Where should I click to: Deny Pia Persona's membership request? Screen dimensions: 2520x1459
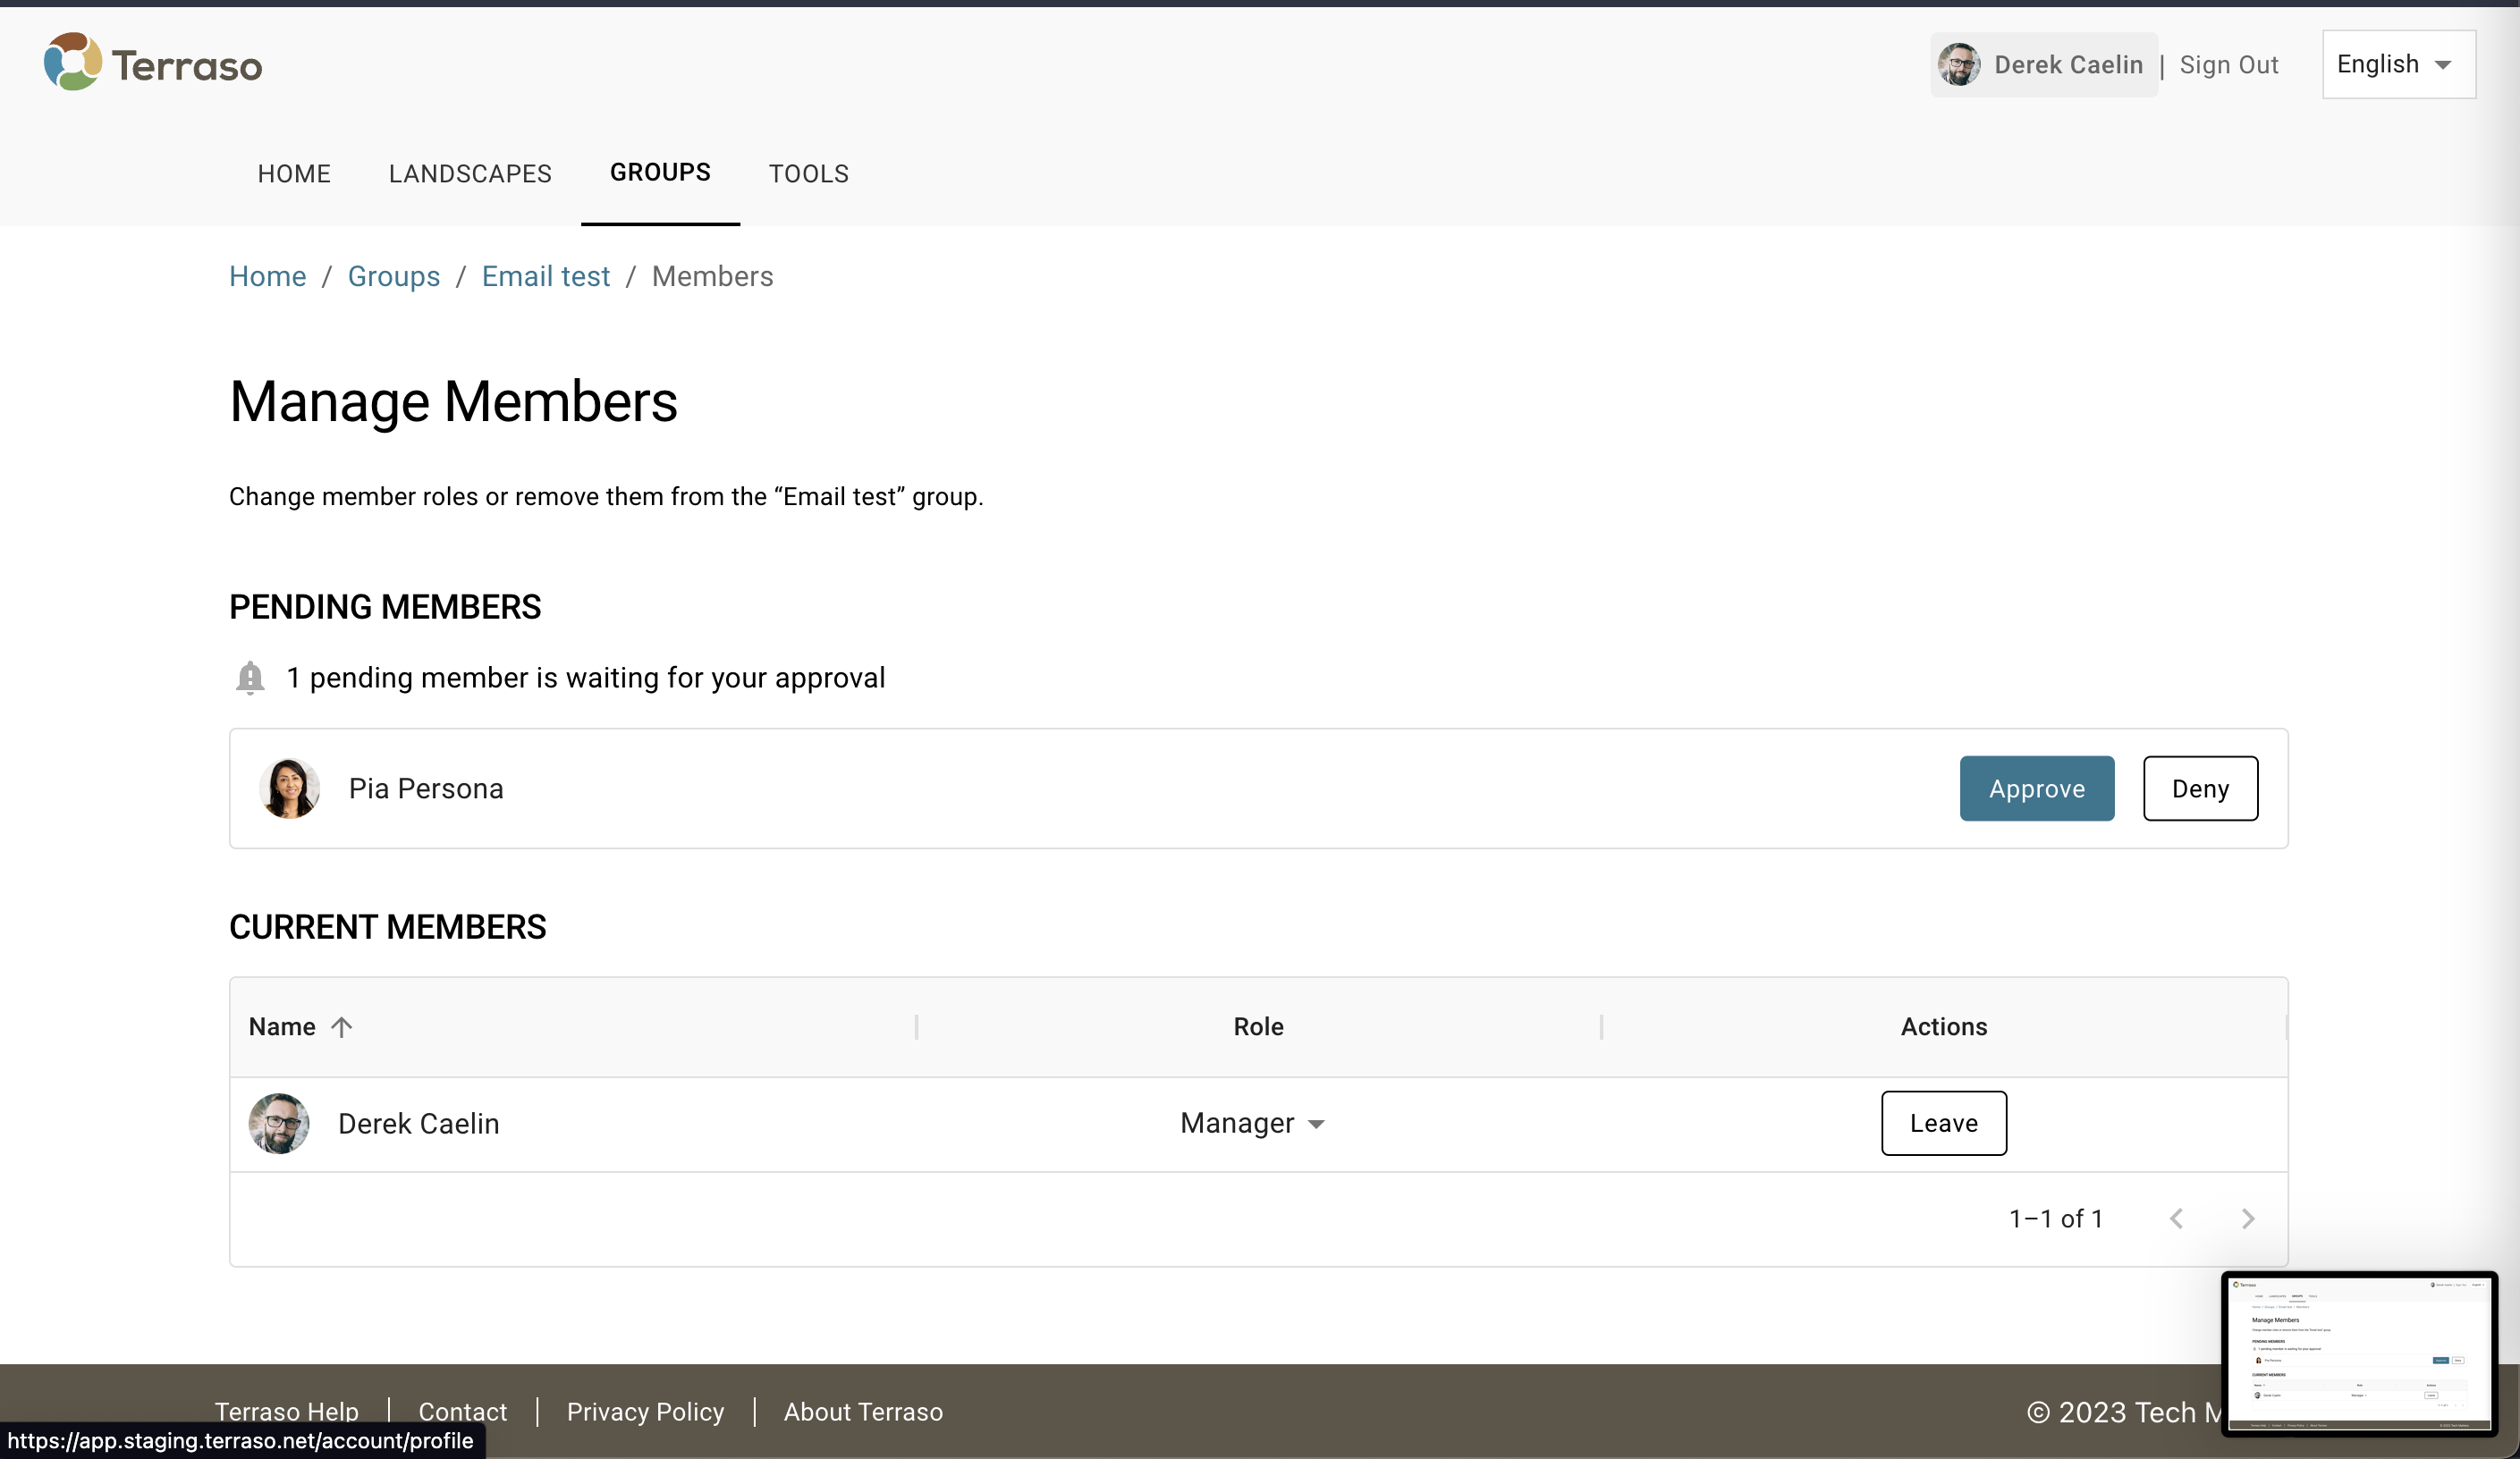click(x=2200, y=788)
